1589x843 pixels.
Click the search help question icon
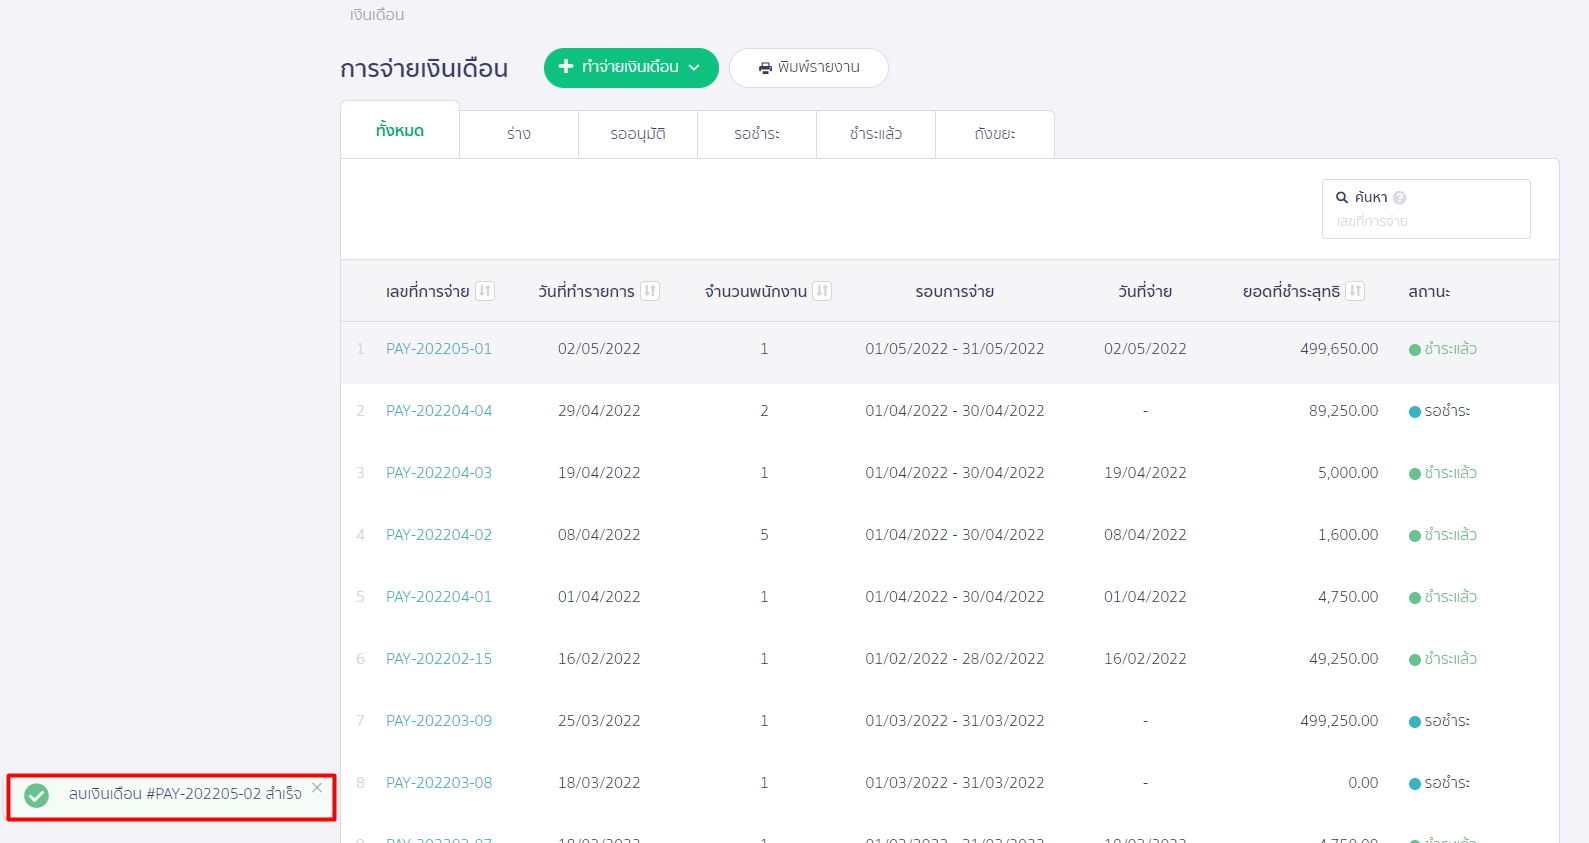tap(1400, 198)
